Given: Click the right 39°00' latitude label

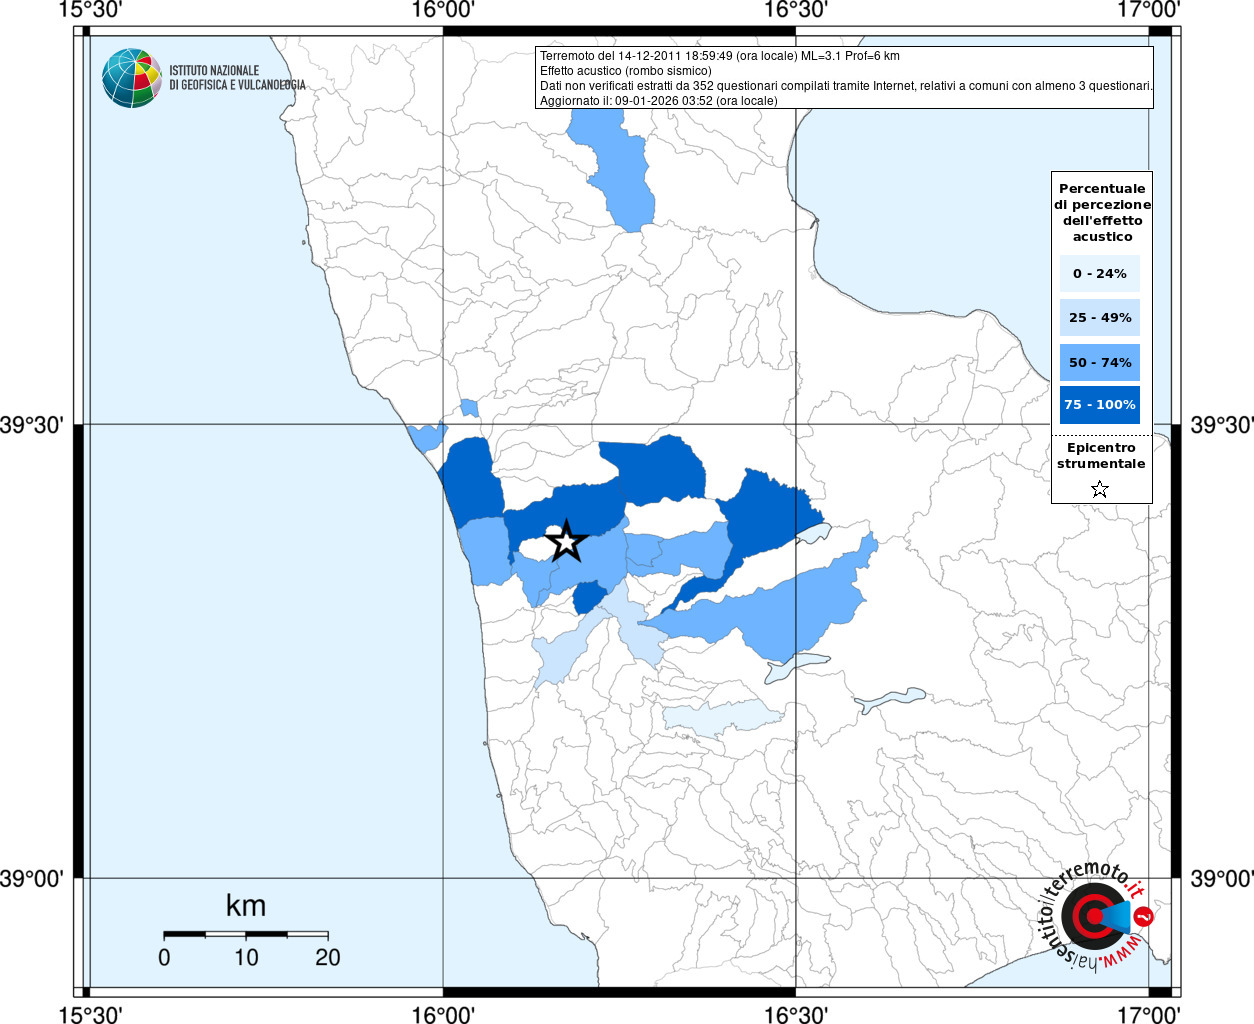Looking at the screenshot, I should pyautogui.click(x=1221, y=878).
